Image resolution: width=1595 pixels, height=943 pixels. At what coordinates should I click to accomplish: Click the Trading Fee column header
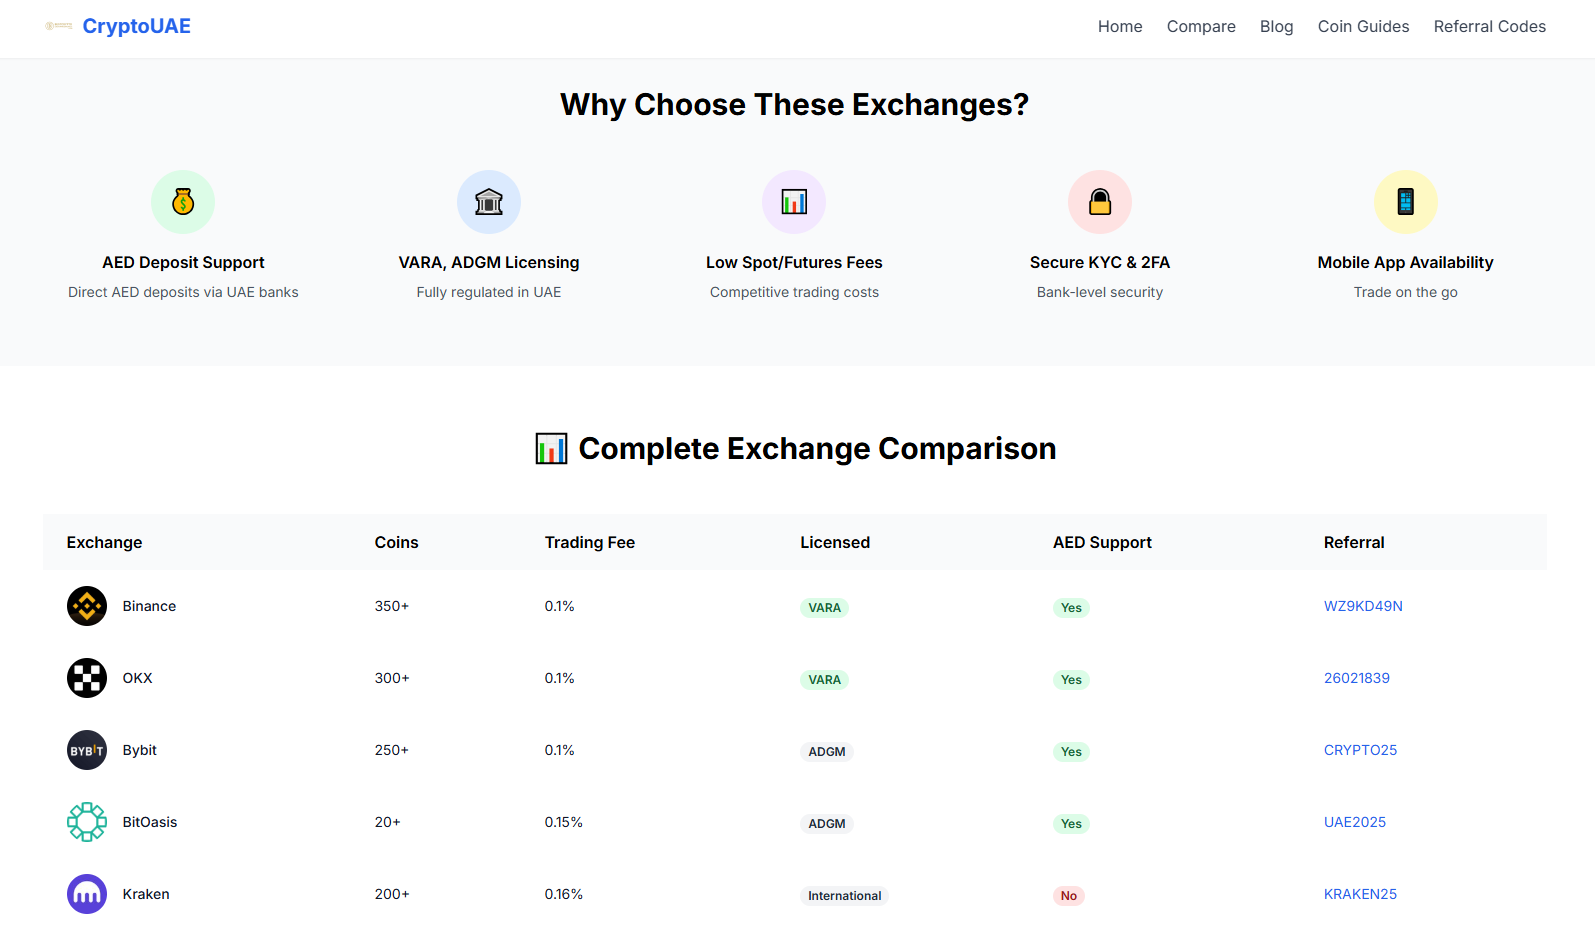pos(590,542)
